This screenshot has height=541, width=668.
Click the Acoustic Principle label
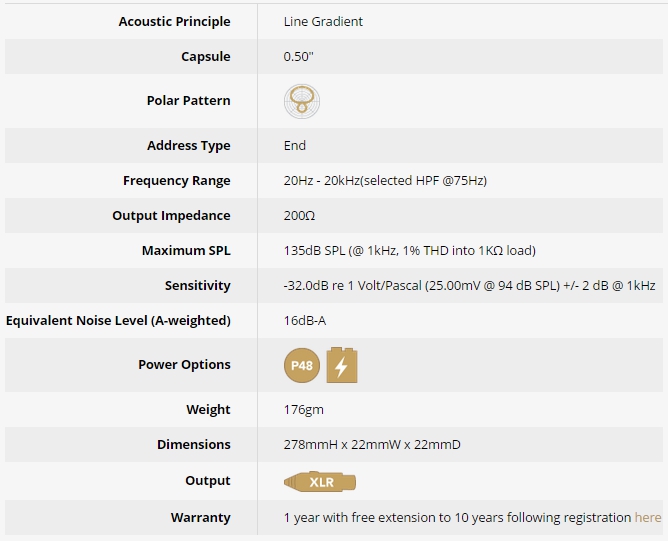pos(174,21)
